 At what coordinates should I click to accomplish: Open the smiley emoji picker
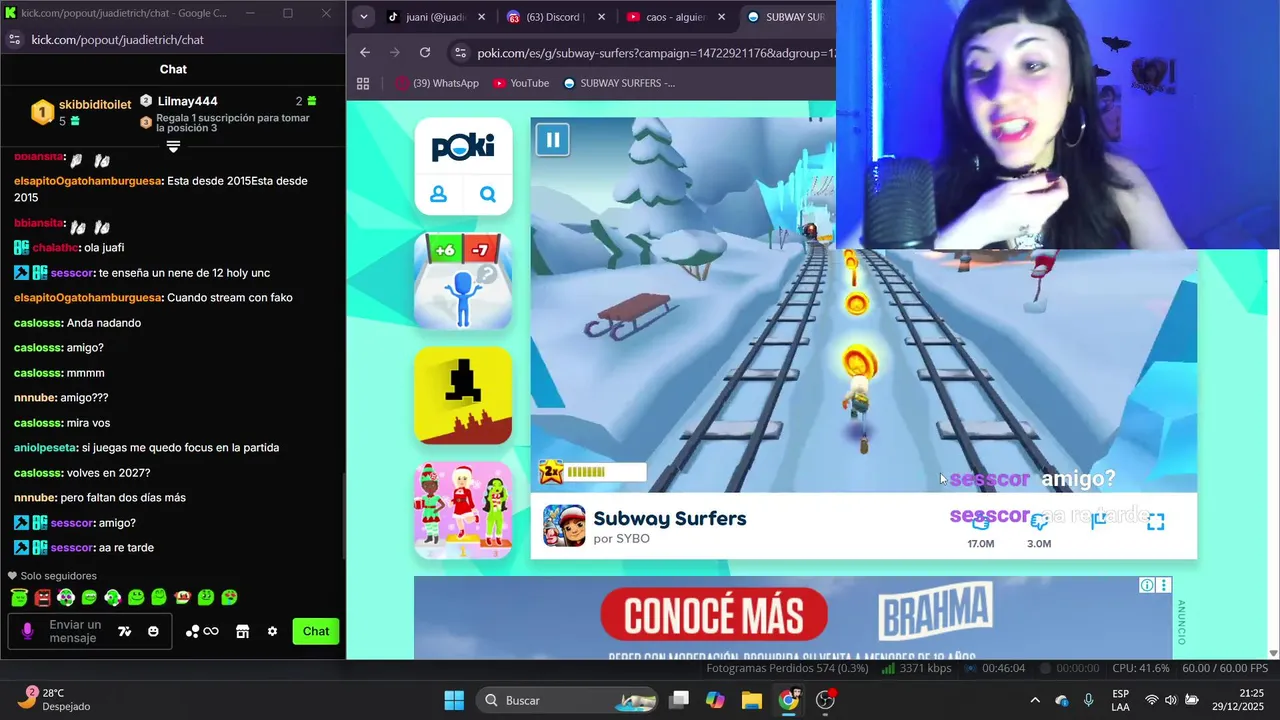point(153,631)
